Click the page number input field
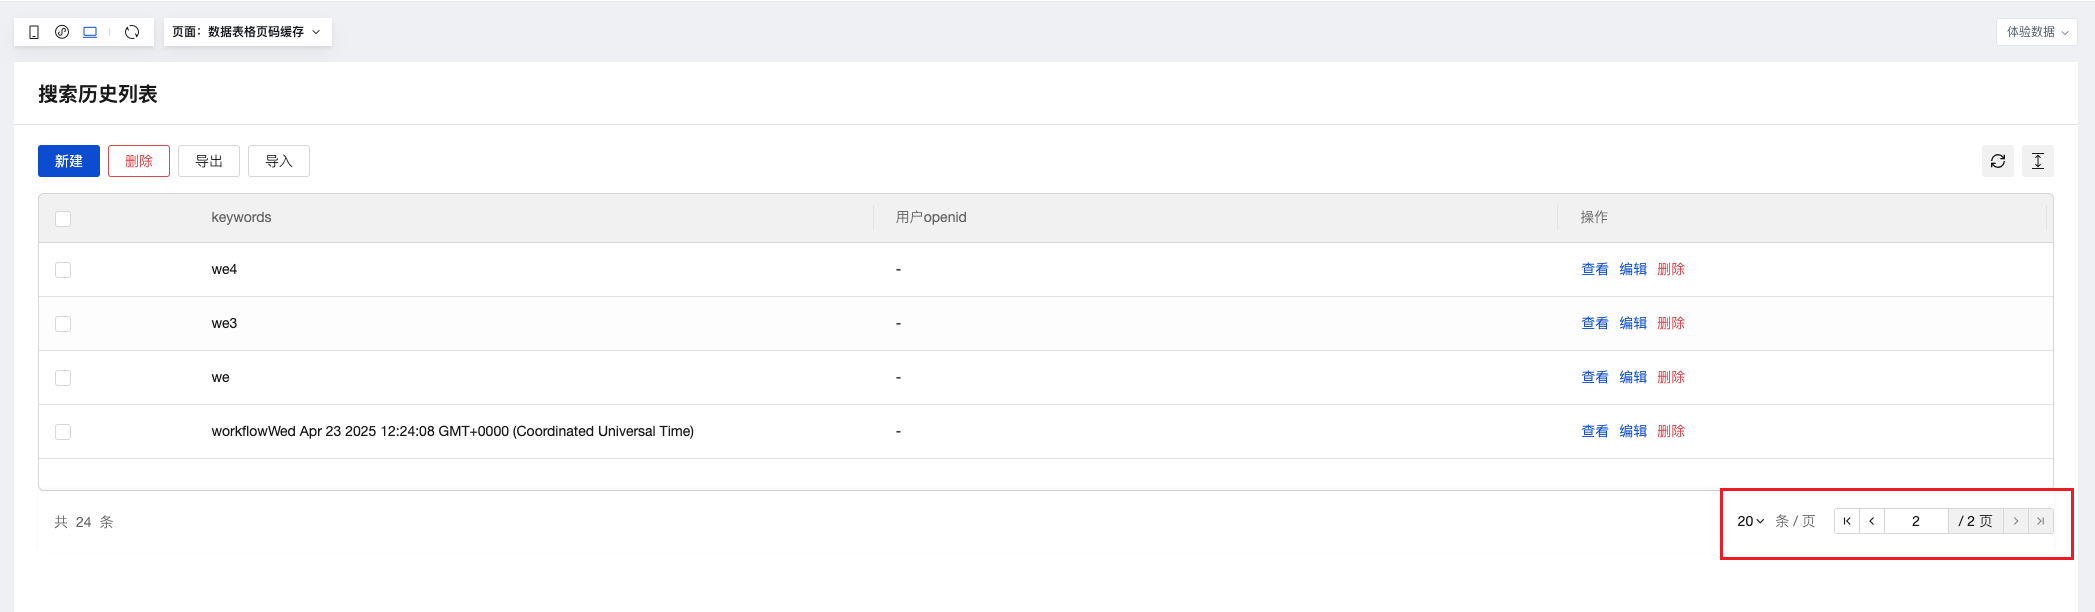2095x612 pixels. (x=1916, y=521)
